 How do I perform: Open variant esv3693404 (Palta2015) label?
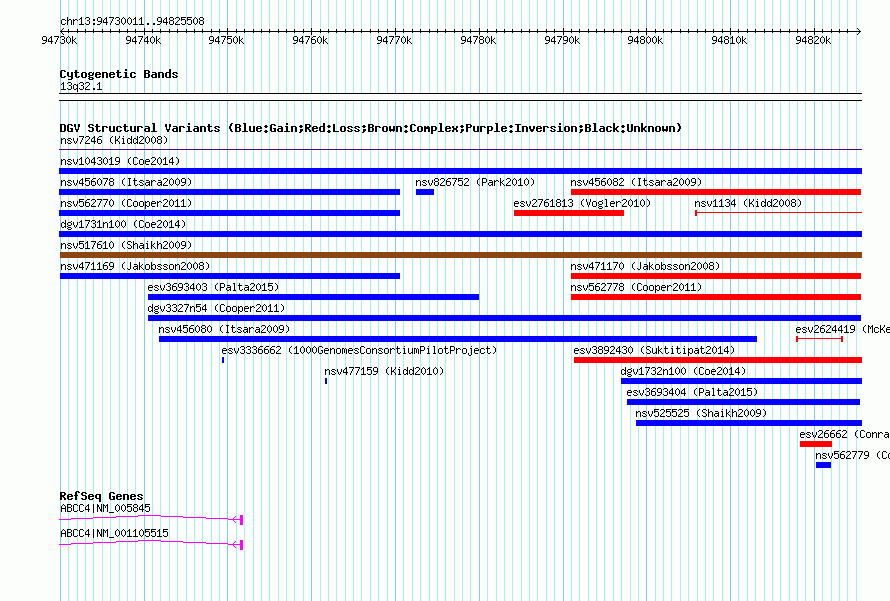(692, 392)
